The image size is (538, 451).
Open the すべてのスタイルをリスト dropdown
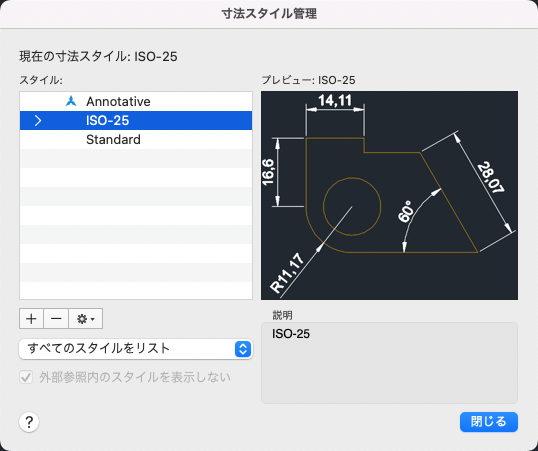pyautogui.click(x=136, y=349)
